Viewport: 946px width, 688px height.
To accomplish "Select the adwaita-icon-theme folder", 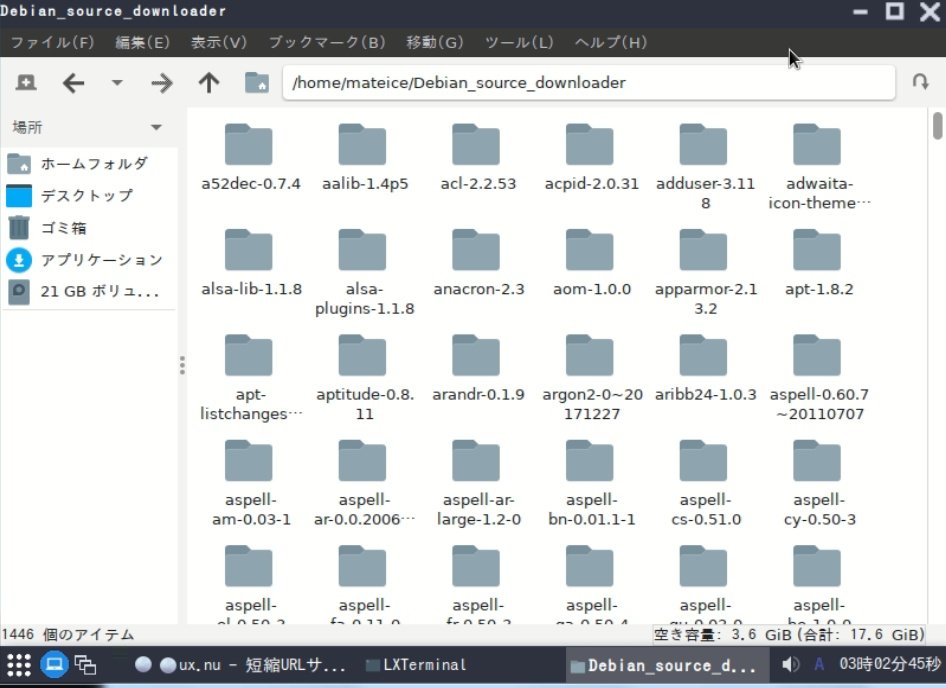I will 819,167.
